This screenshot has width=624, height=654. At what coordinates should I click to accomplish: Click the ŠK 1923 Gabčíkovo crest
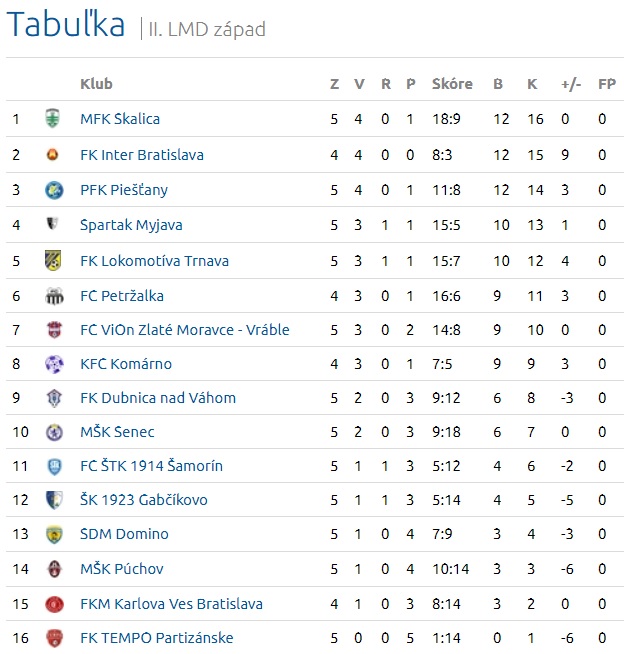53,500
